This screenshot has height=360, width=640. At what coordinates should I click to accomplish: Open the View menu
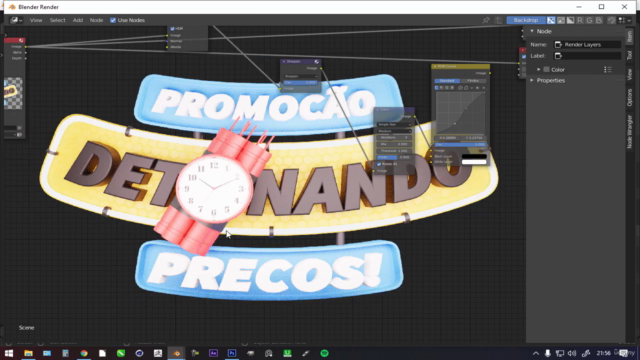[x=36, y=20]
